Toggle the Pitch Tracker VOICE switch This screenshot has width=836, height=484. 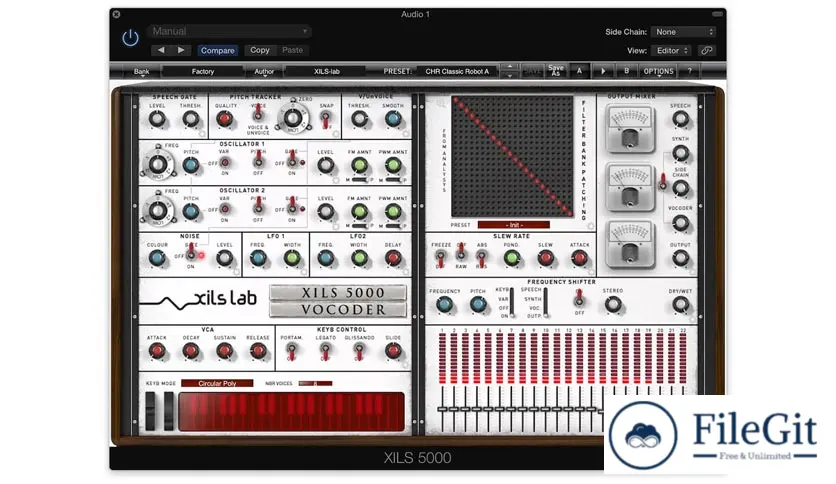[x=258, y=112]
